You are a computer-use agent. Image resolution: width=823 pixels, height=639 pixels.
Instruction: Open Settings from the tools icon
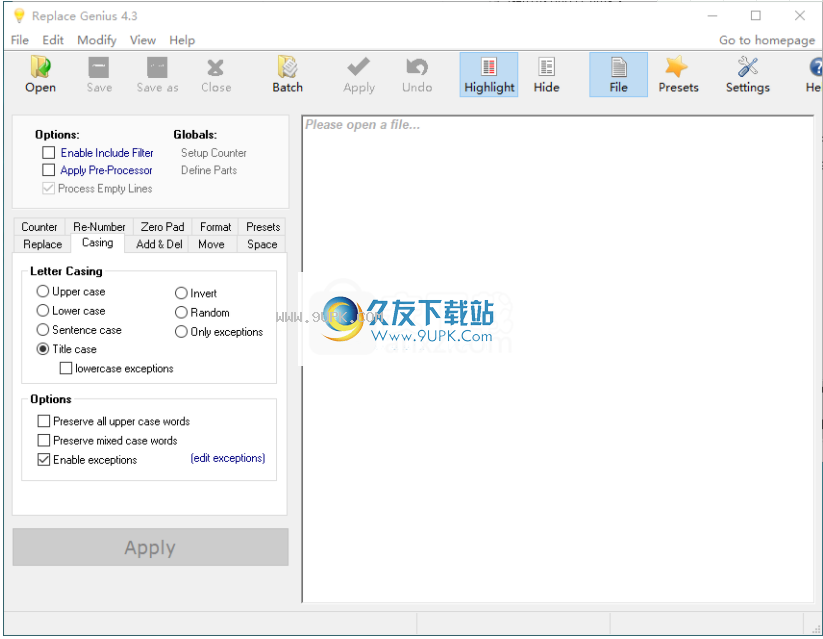747,75
